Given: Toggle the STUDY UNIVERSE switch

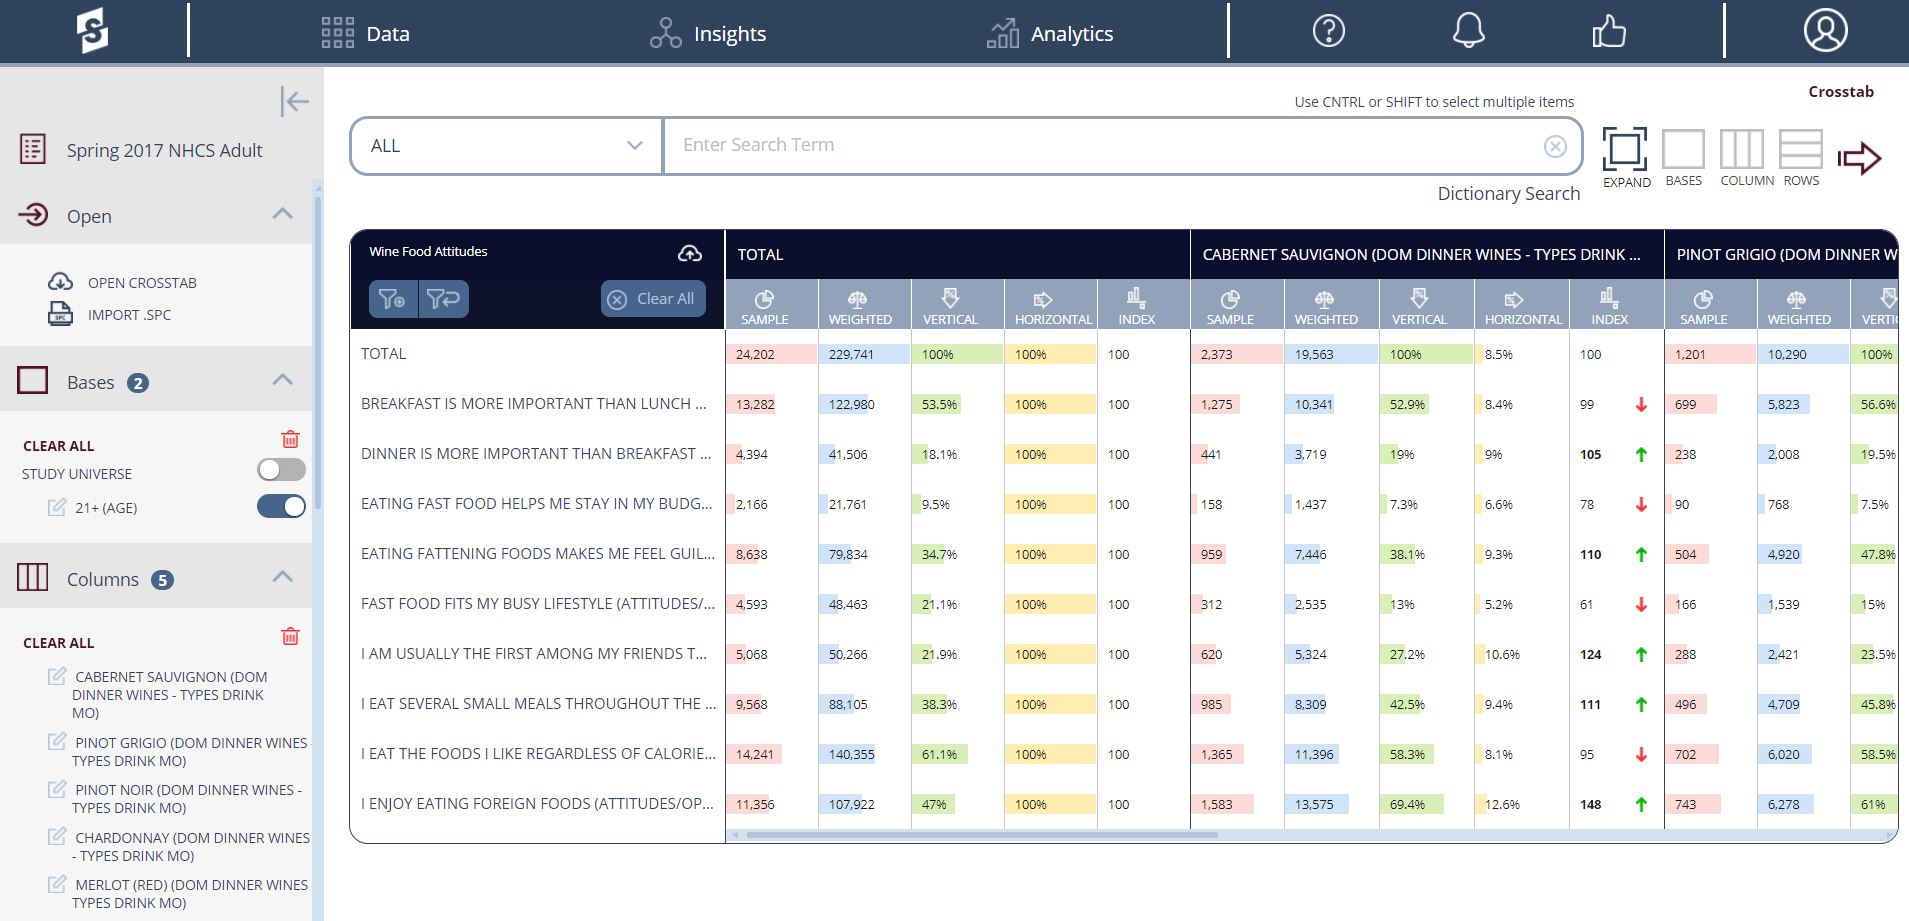Looking at the screenshot, I should pos(281,470).
